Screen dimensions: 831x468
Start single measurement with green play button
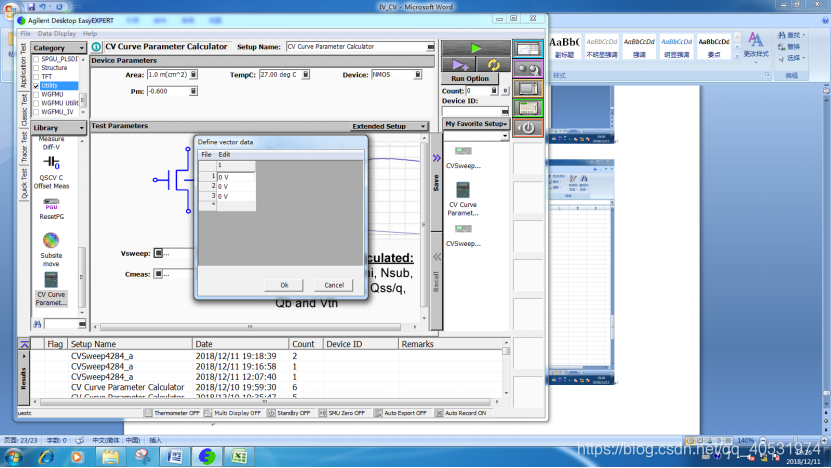(x=475, y=48)
